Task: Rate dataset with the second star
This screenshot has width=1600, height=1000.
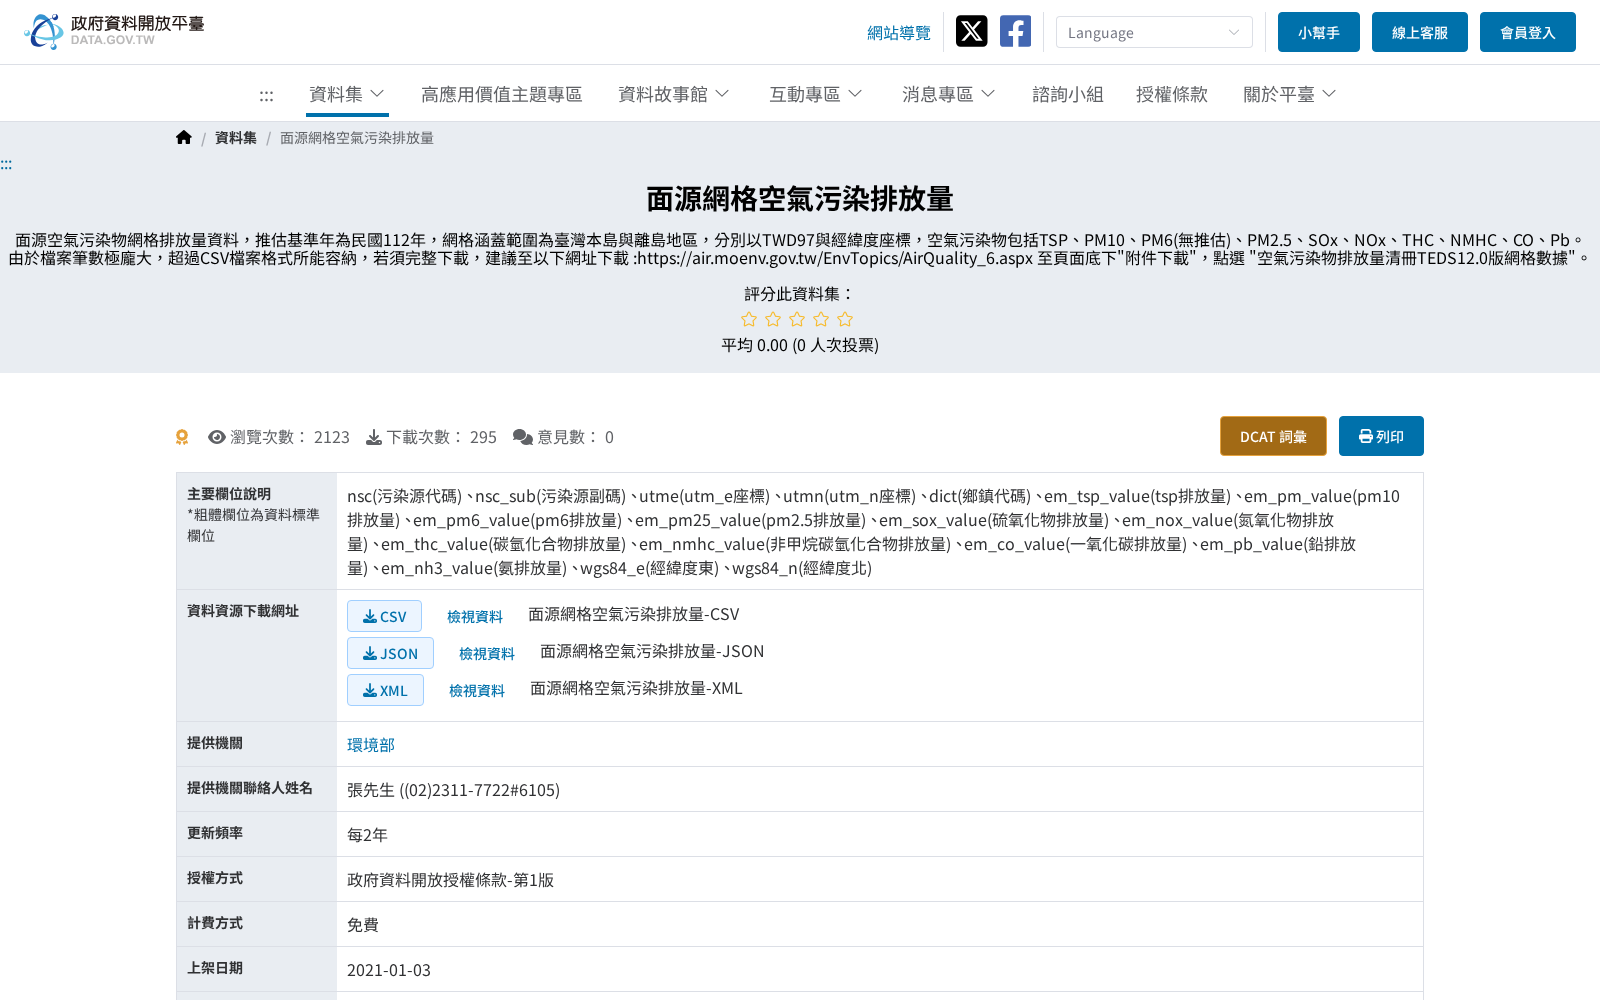Action: [x=773, y=319]
